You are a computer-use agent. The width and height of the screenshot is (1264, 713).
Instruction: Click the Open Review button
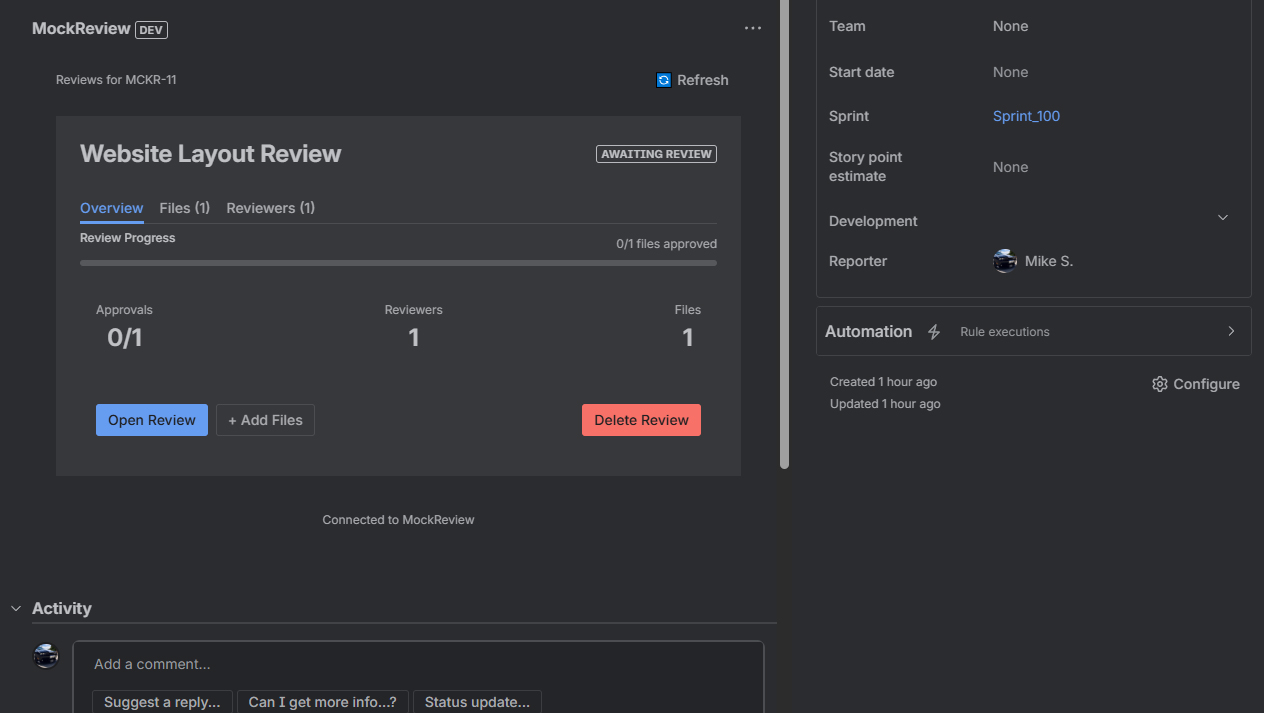click(x=151, y=420)
